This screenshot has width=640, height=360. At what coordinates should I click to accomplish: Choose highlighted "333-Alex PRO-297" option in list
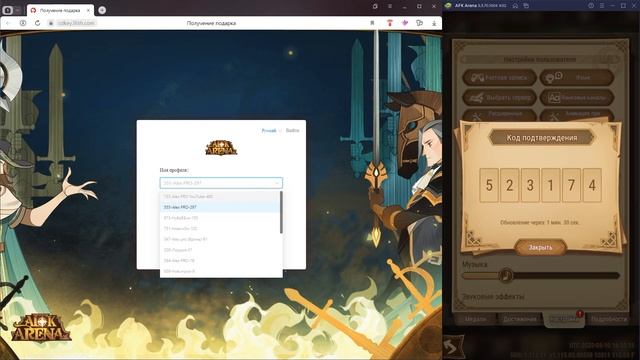tap(220, 207)
